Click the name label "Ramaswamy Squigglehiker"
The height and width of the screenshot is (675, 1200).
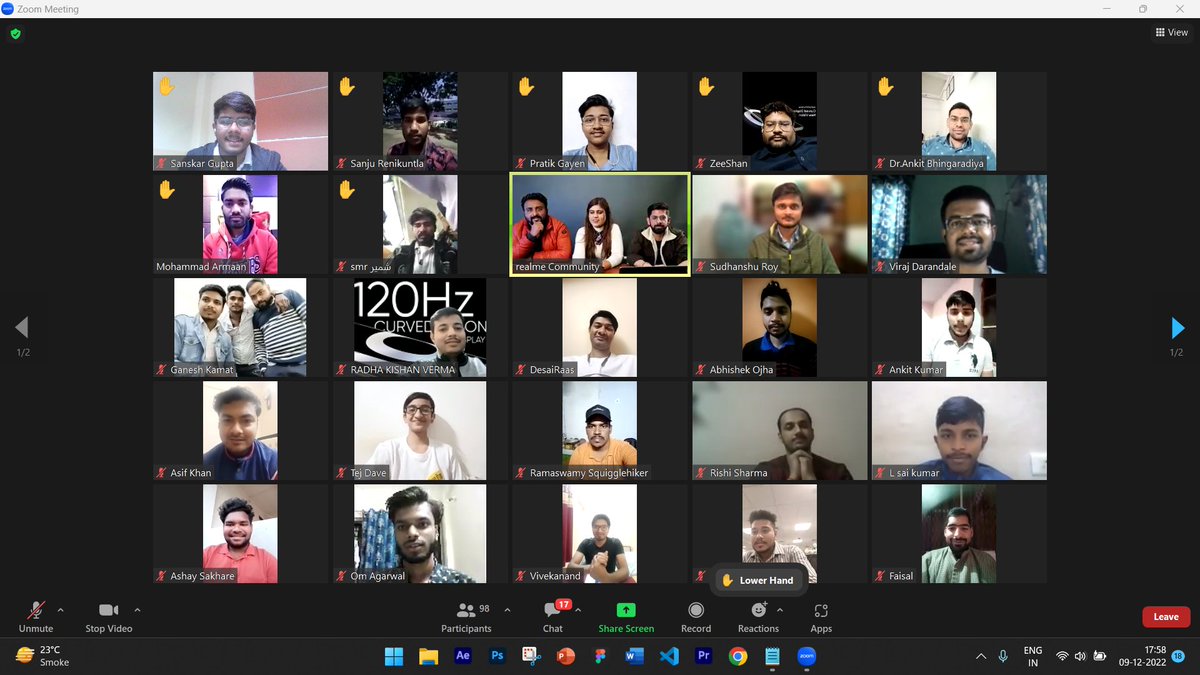tap(589, 473)
